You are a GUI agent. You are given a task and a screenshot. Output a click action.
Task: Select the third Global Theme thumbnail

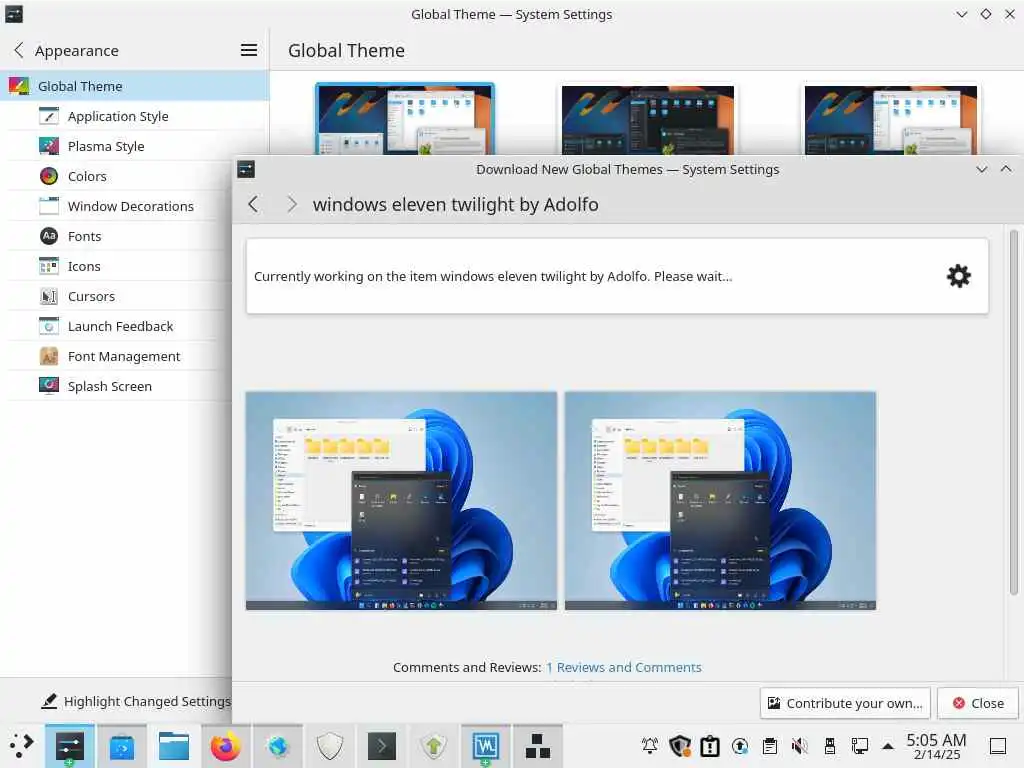coord(891,120)
